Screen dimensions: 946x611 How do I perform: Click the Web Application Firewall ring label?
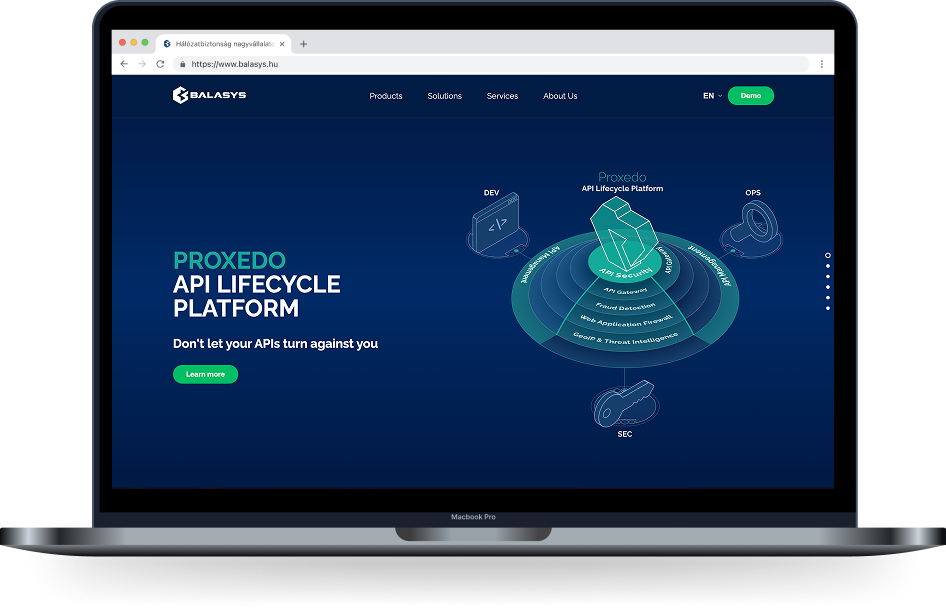(x=626, y=321)
